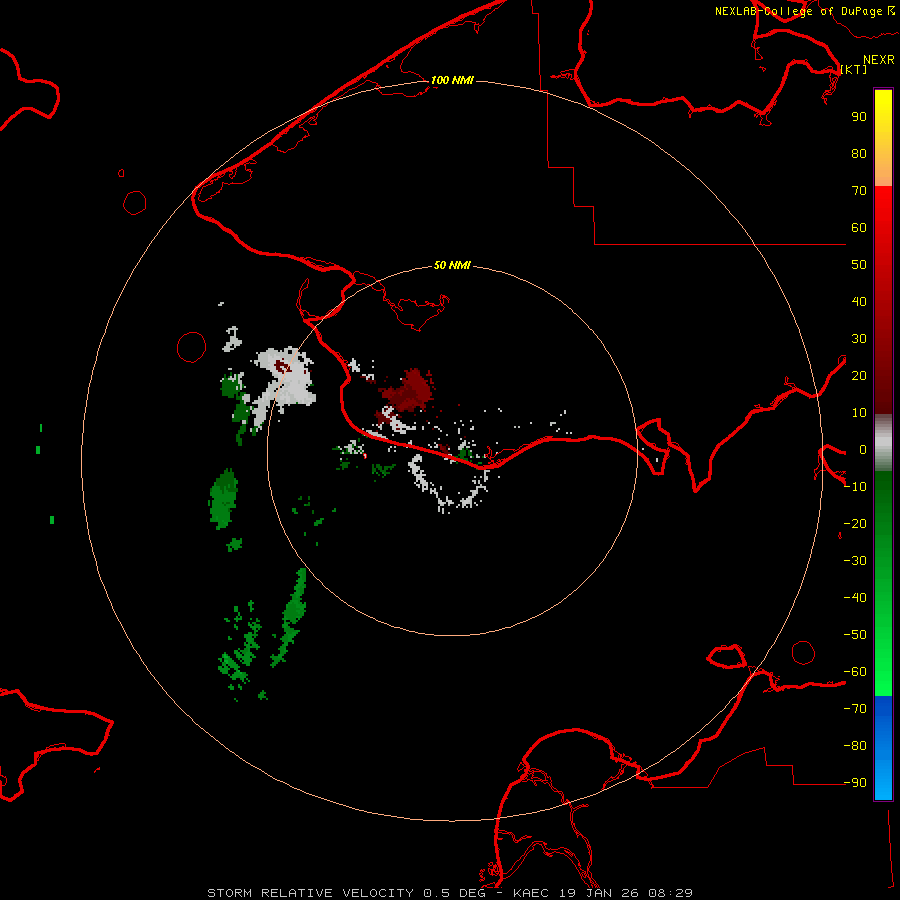Click the positive 80 scale value

coord(859,153)
